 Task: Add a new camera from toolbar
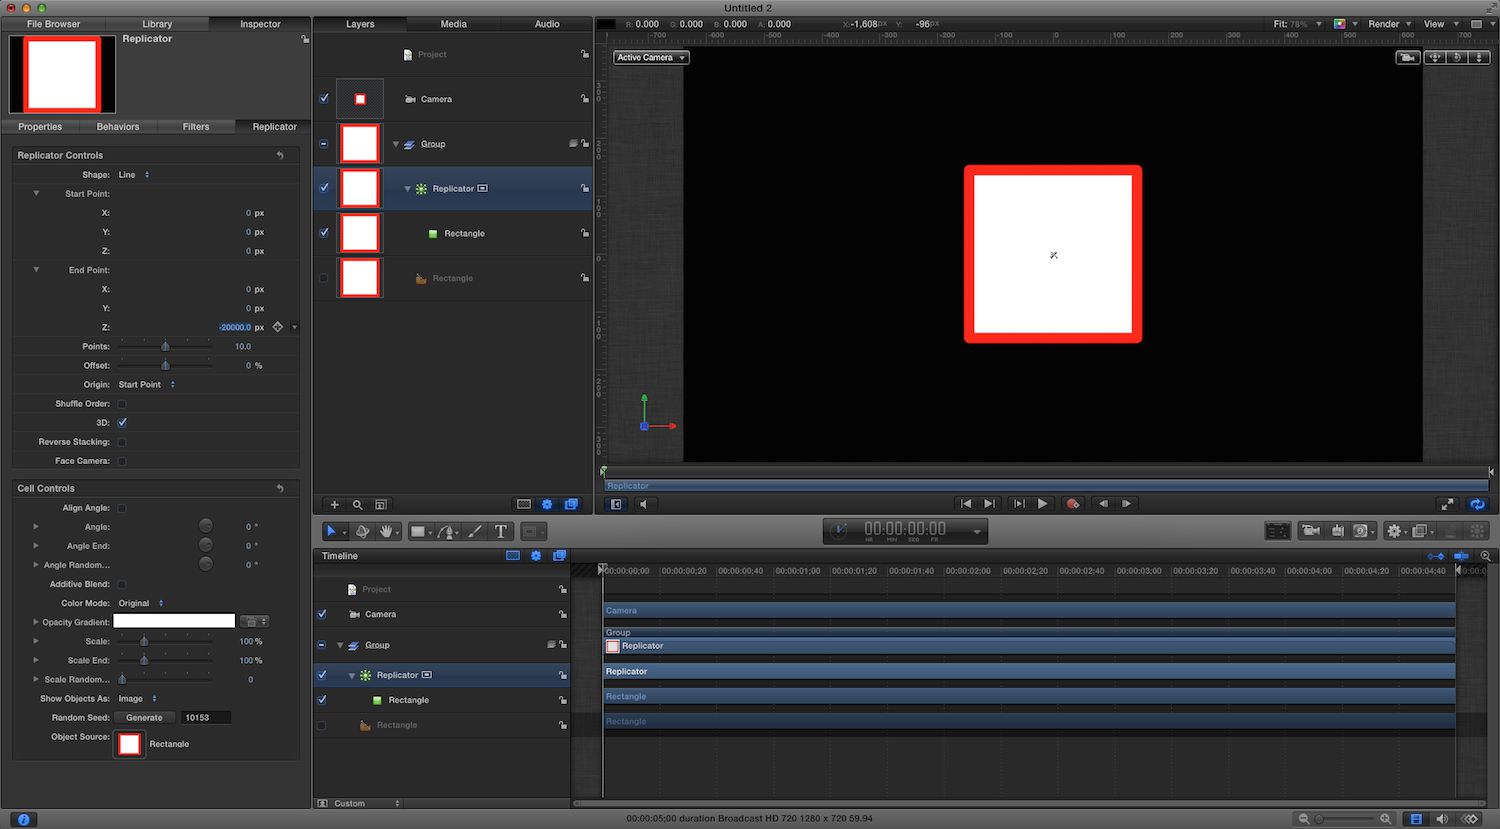click(1310, 531)
